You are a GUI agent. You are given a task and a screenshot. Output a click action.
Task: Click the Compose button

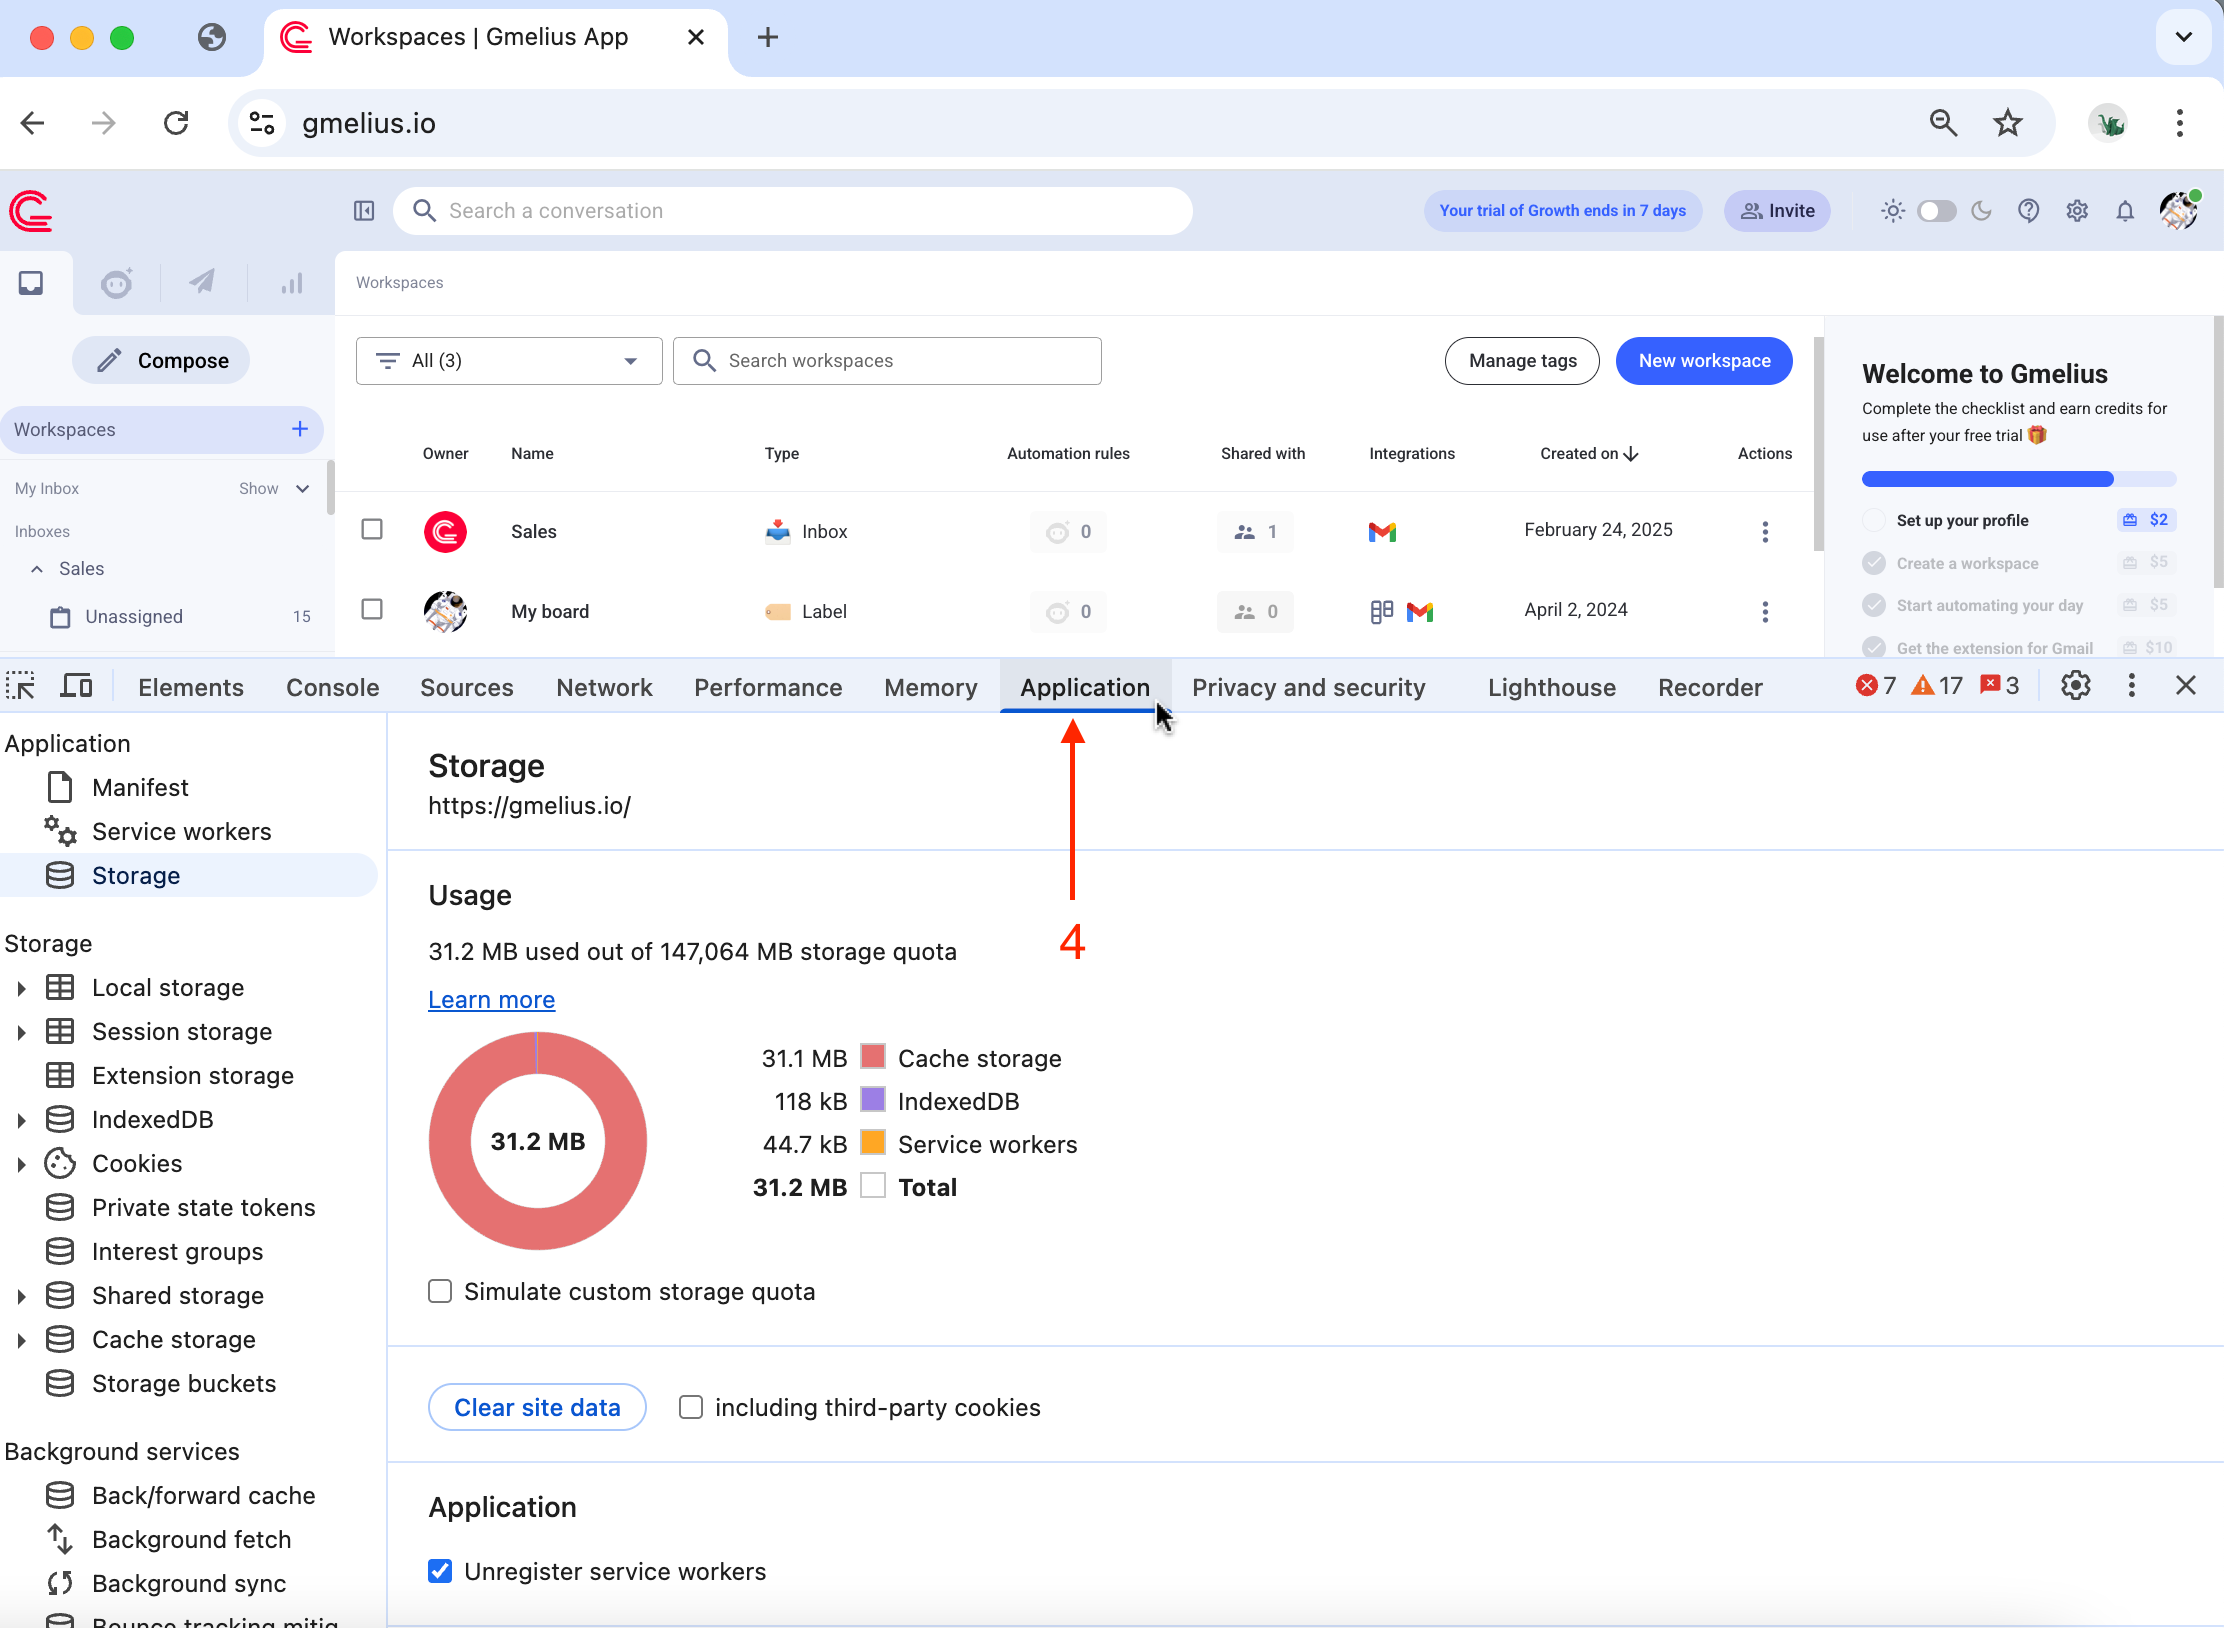tap(161, 360)
